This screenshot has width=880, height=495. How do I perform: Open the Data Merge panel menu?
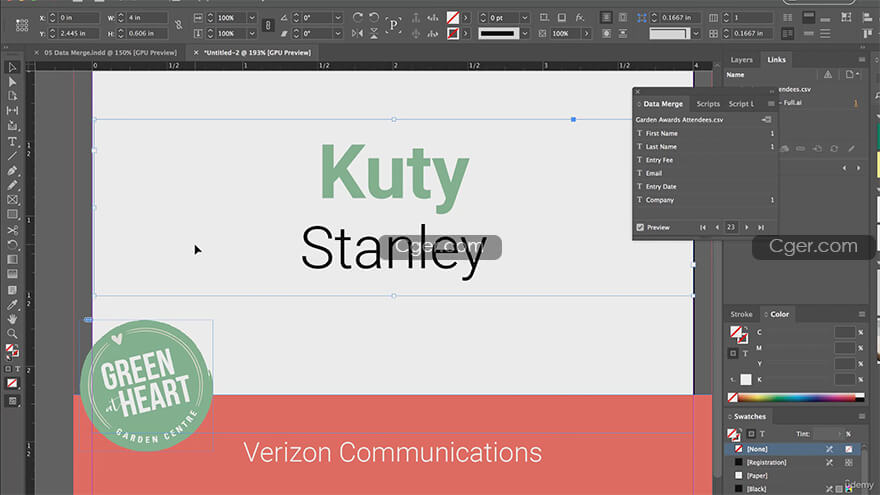click(771, 104)
